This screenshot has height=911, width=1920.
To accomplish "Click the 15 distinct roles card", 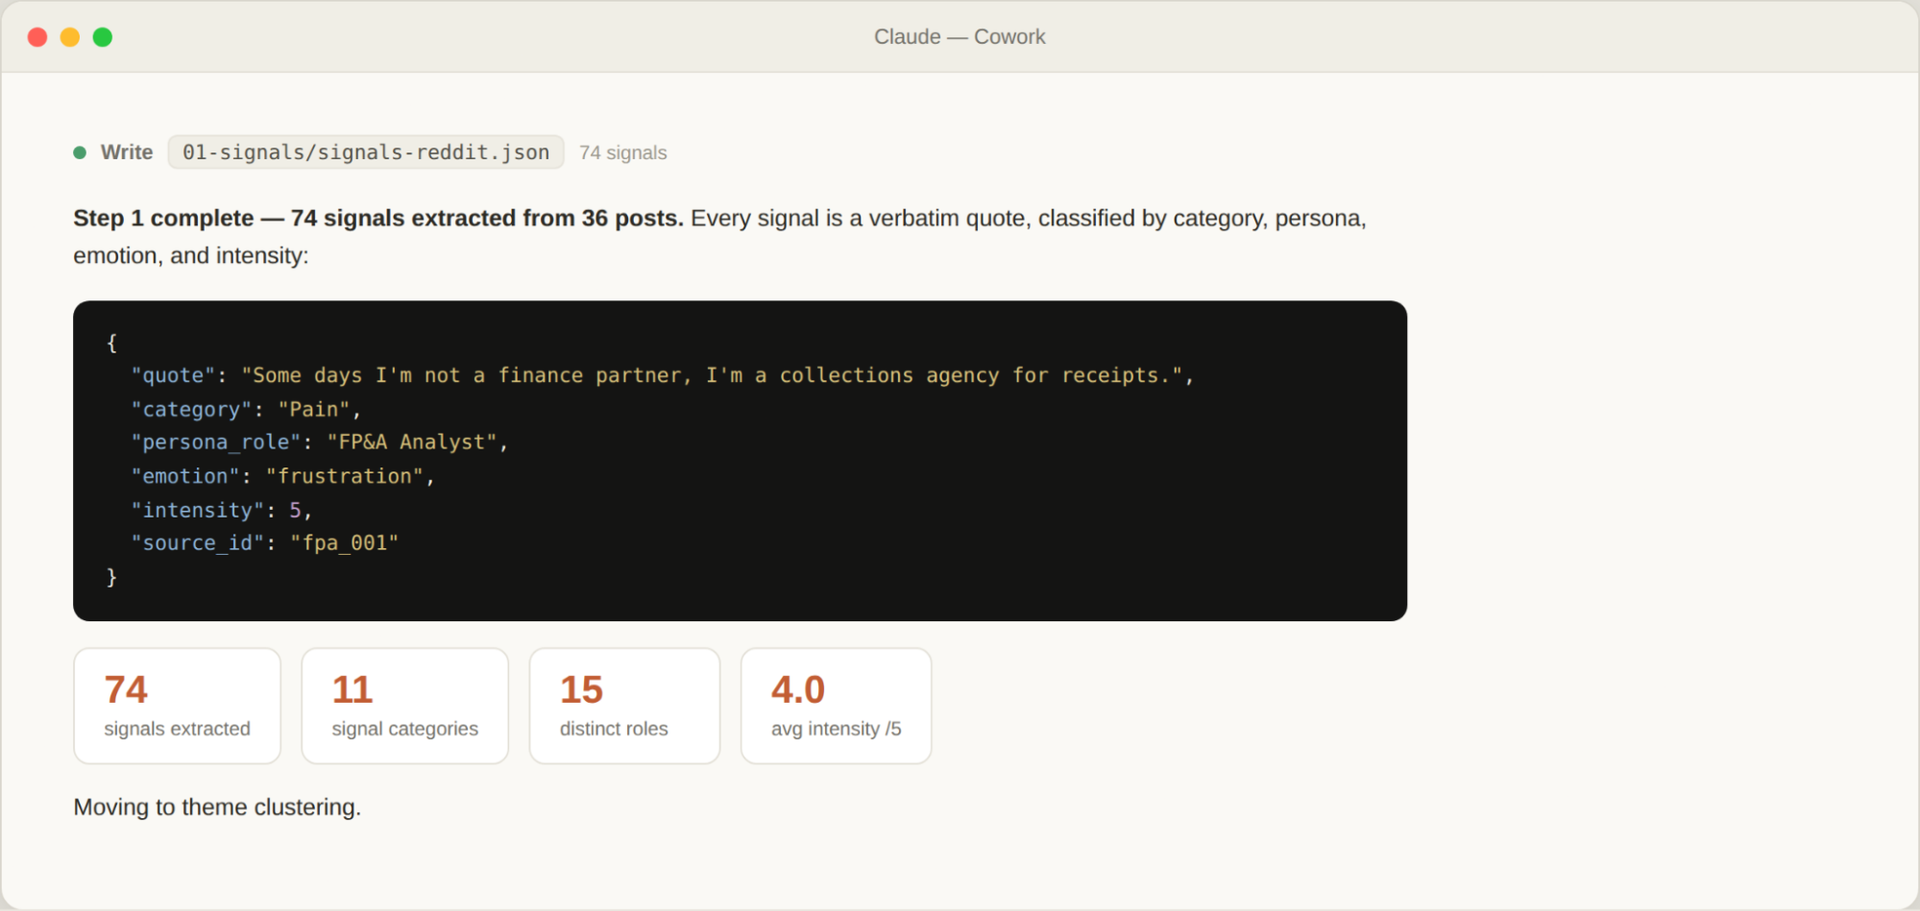I will (x=625, y=706).
